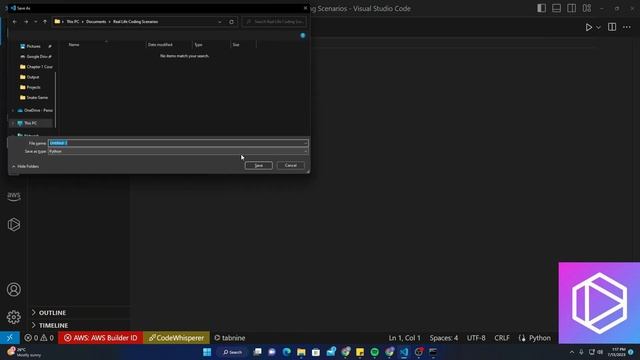The height and width of the screenshot is (360, 640).
Task: Click the dialog search box
Action: (x=275, y=22)
